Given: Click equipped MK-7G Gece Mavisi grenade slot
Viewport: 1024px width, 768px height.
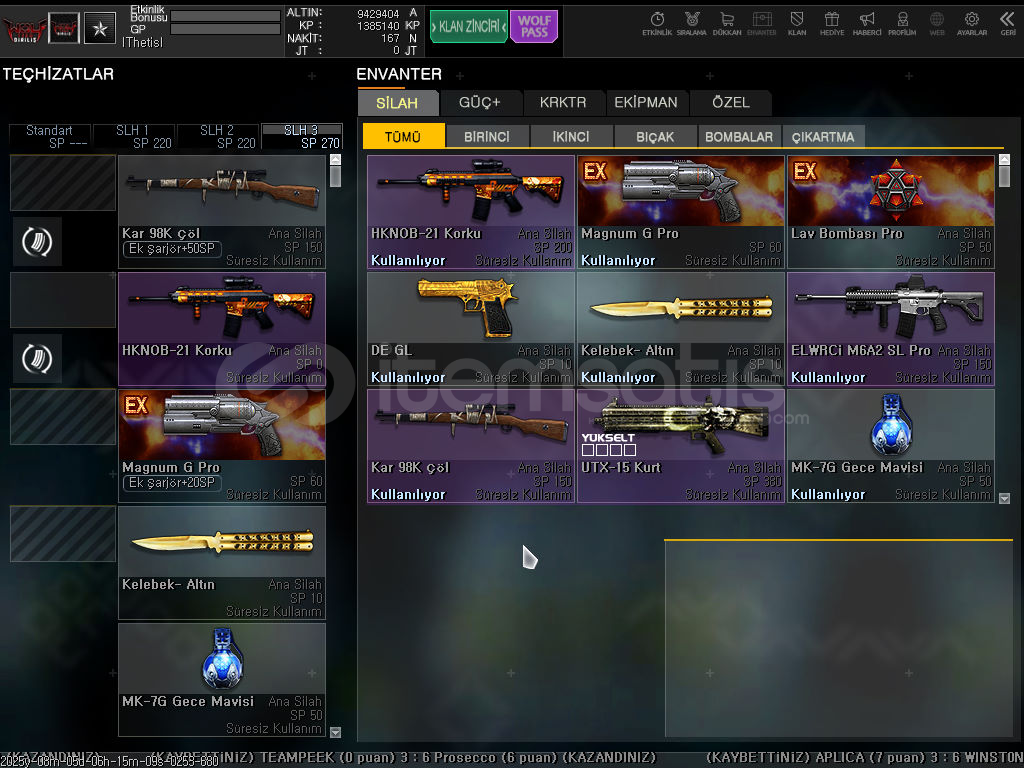Looking at the screenshot, I should 222,680.
